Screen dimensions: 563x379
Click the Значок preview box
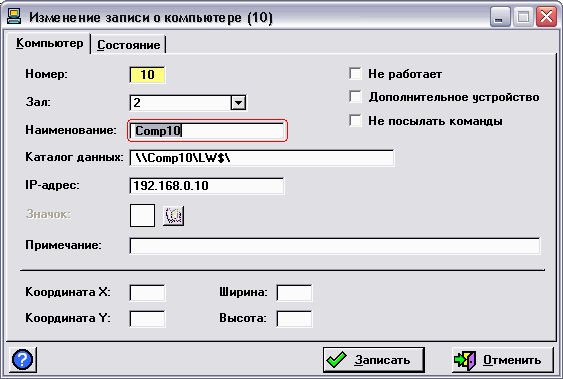(142, 215)
